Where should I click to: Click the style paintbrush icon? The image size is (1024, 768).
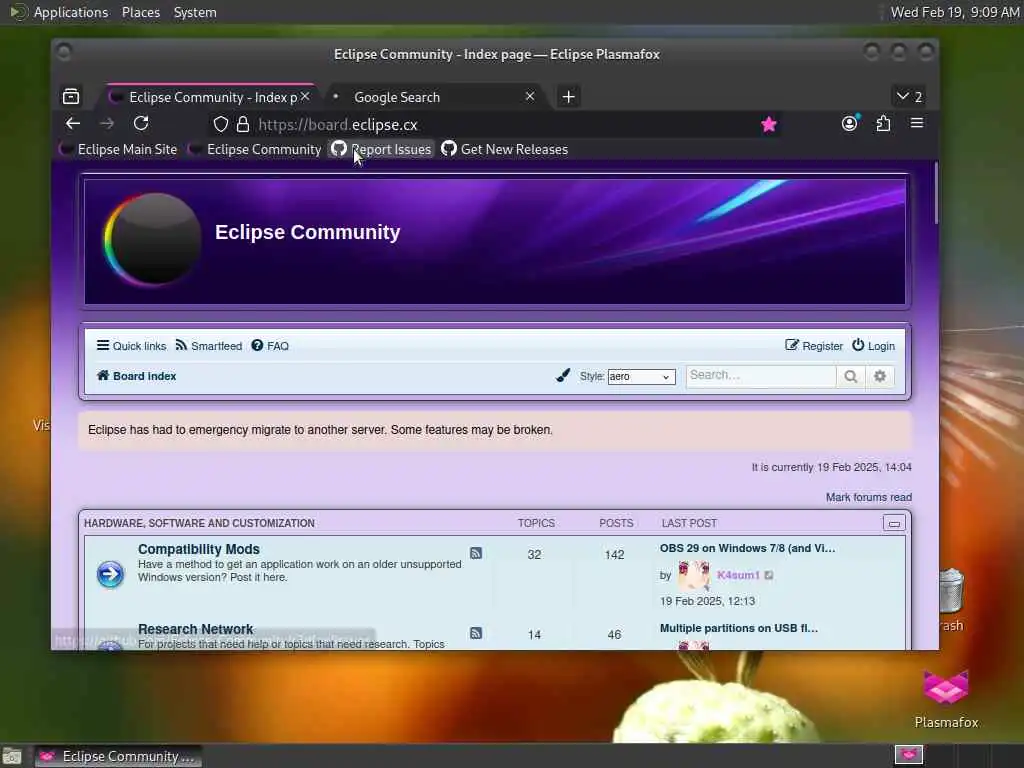(563, 376)
